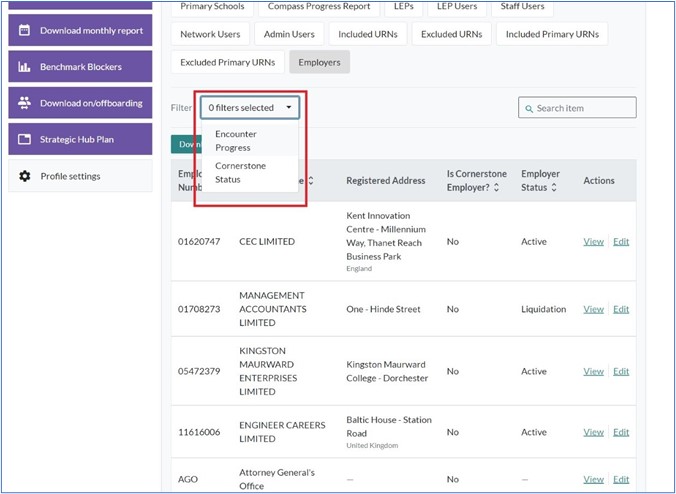
Task: Open the 0 filters selected dropdown
Action: pyautogui.click(x=249, y=108)
